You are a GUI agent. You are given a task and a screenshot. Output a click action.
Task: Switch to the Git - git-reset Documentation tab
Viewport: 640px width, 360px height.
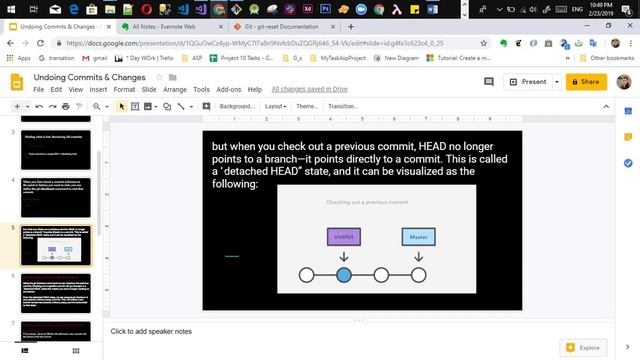284,27
